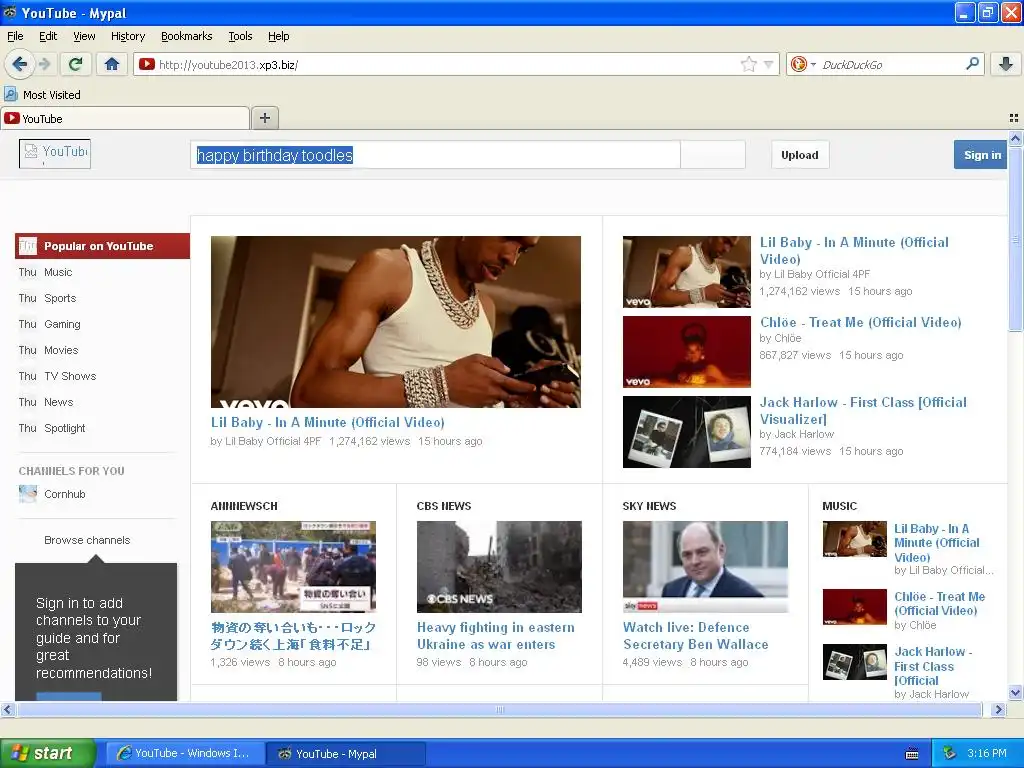1024x768 pixels.
Task: Open the News category in the sidebar
Action: [59, 402]
